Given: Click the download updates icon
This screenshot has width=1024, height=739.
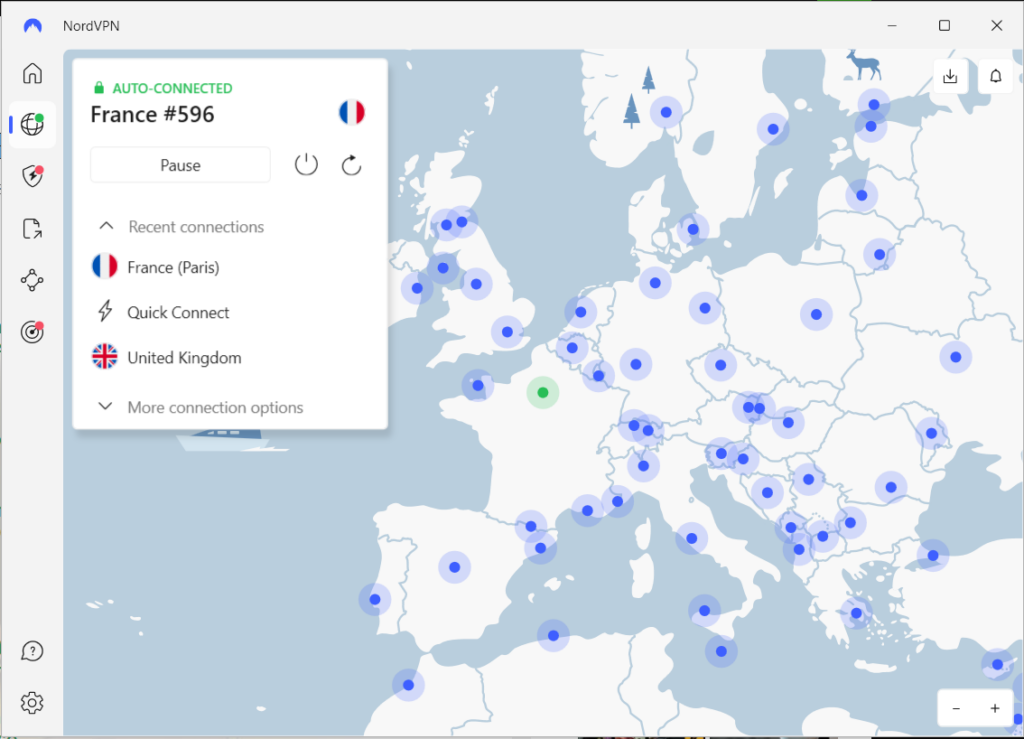Looking at the screenshot, I should (x=950, y=76).
